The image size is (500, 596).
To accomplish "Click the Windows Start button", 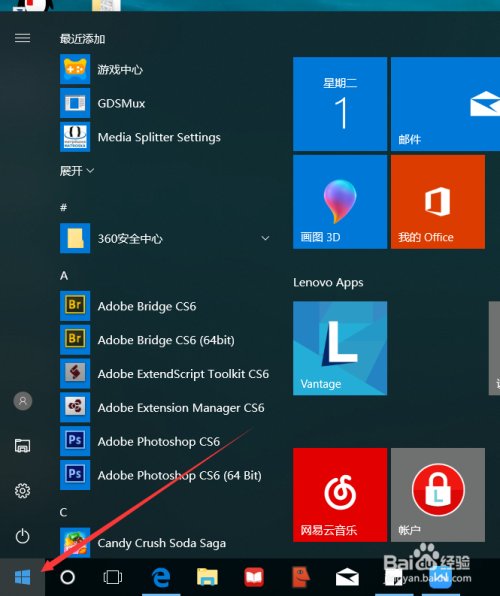I will (x=22, y=577).
